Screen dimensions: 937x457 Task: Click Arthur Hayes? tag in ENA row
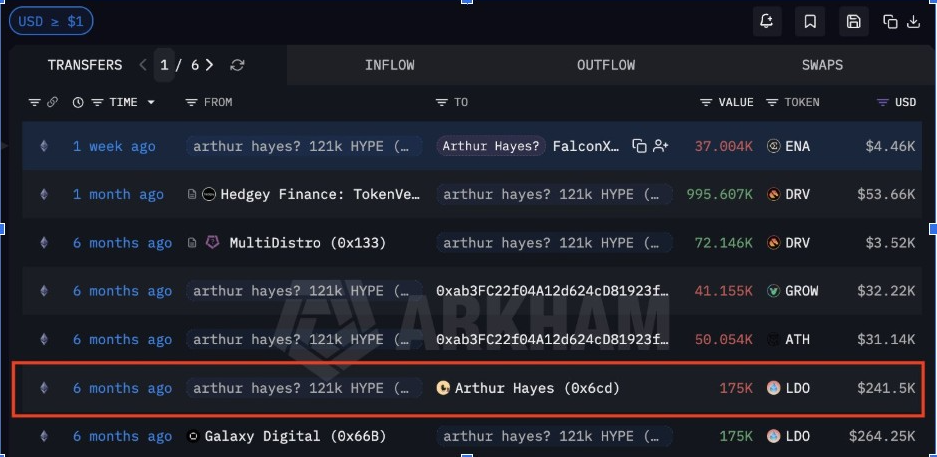(491, 146)
